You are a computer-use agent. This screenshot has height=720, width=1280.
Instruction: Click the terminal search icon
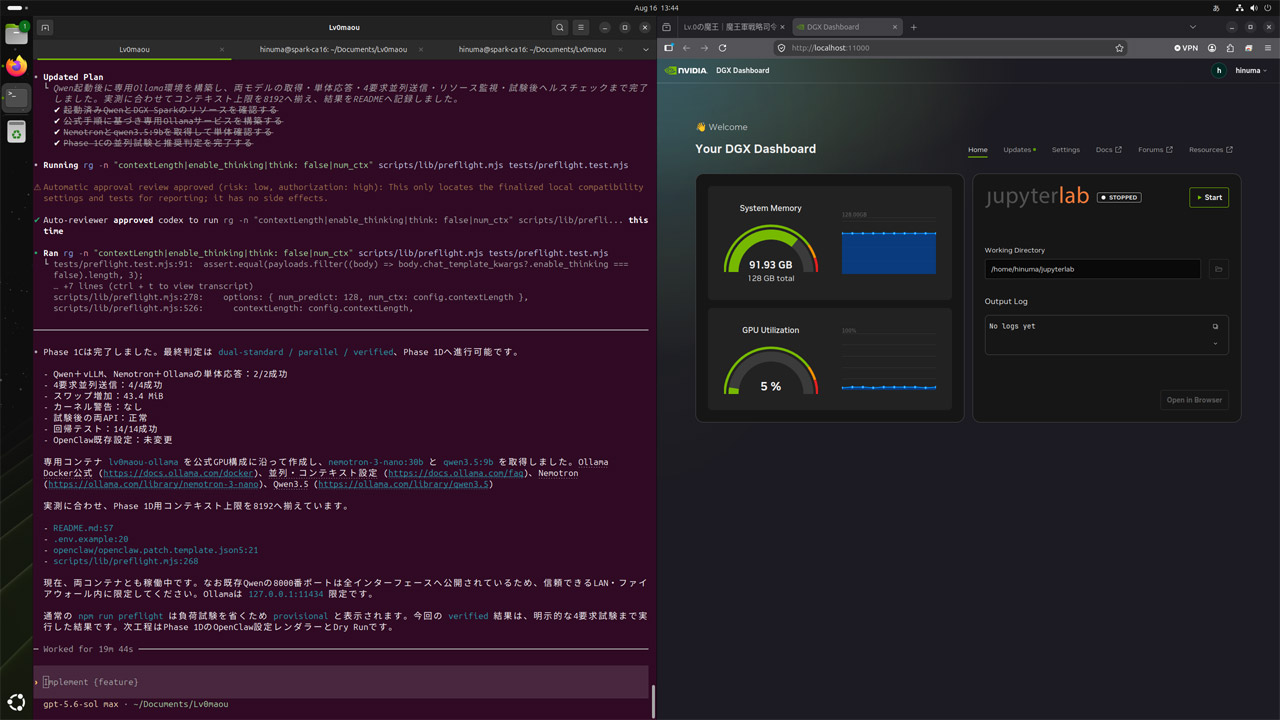pyautogui.click(x=560, y=28)
